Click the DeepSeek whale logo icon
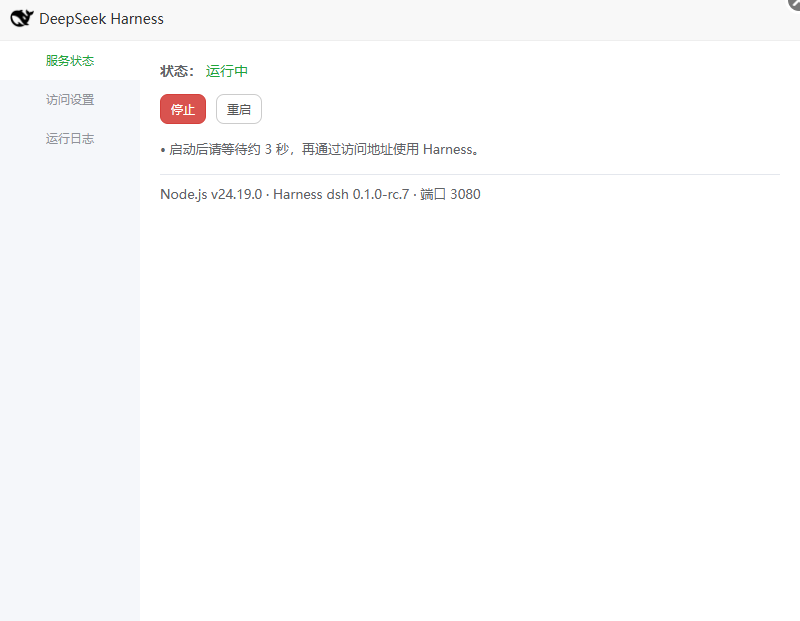This screenshot has height=621, width=800. point(22,18)
